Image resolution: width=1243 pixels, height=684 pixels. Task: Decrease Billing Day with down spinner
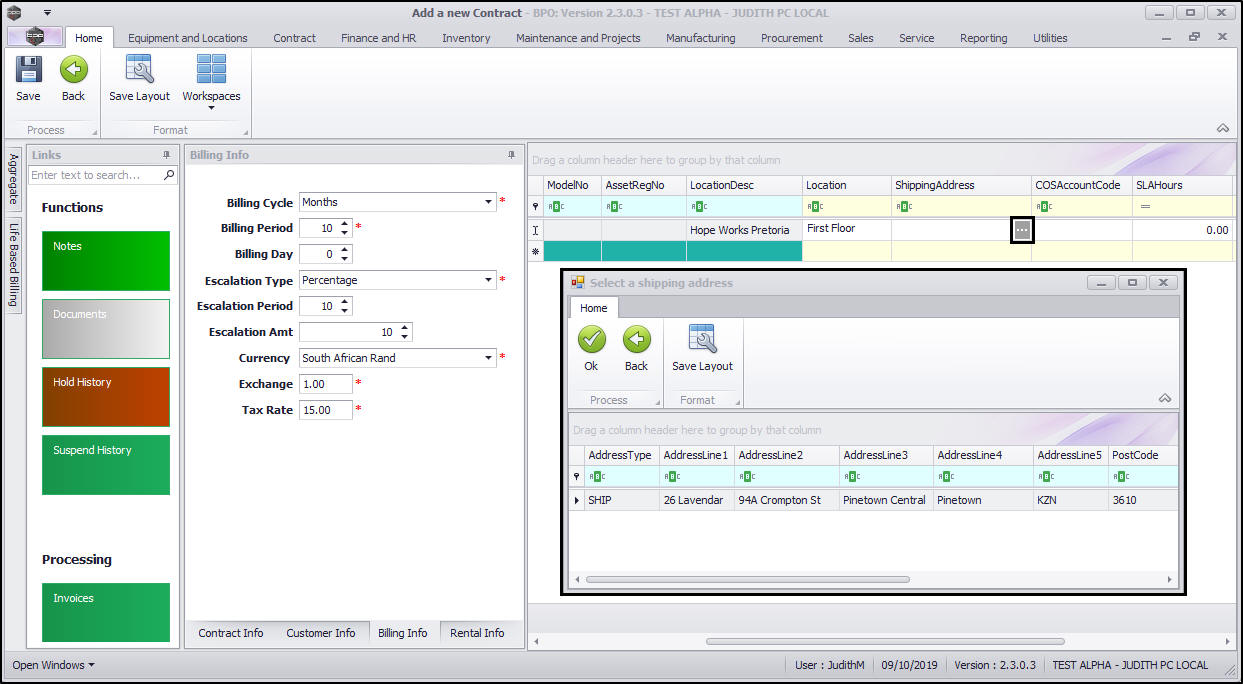tap(345, 258)
